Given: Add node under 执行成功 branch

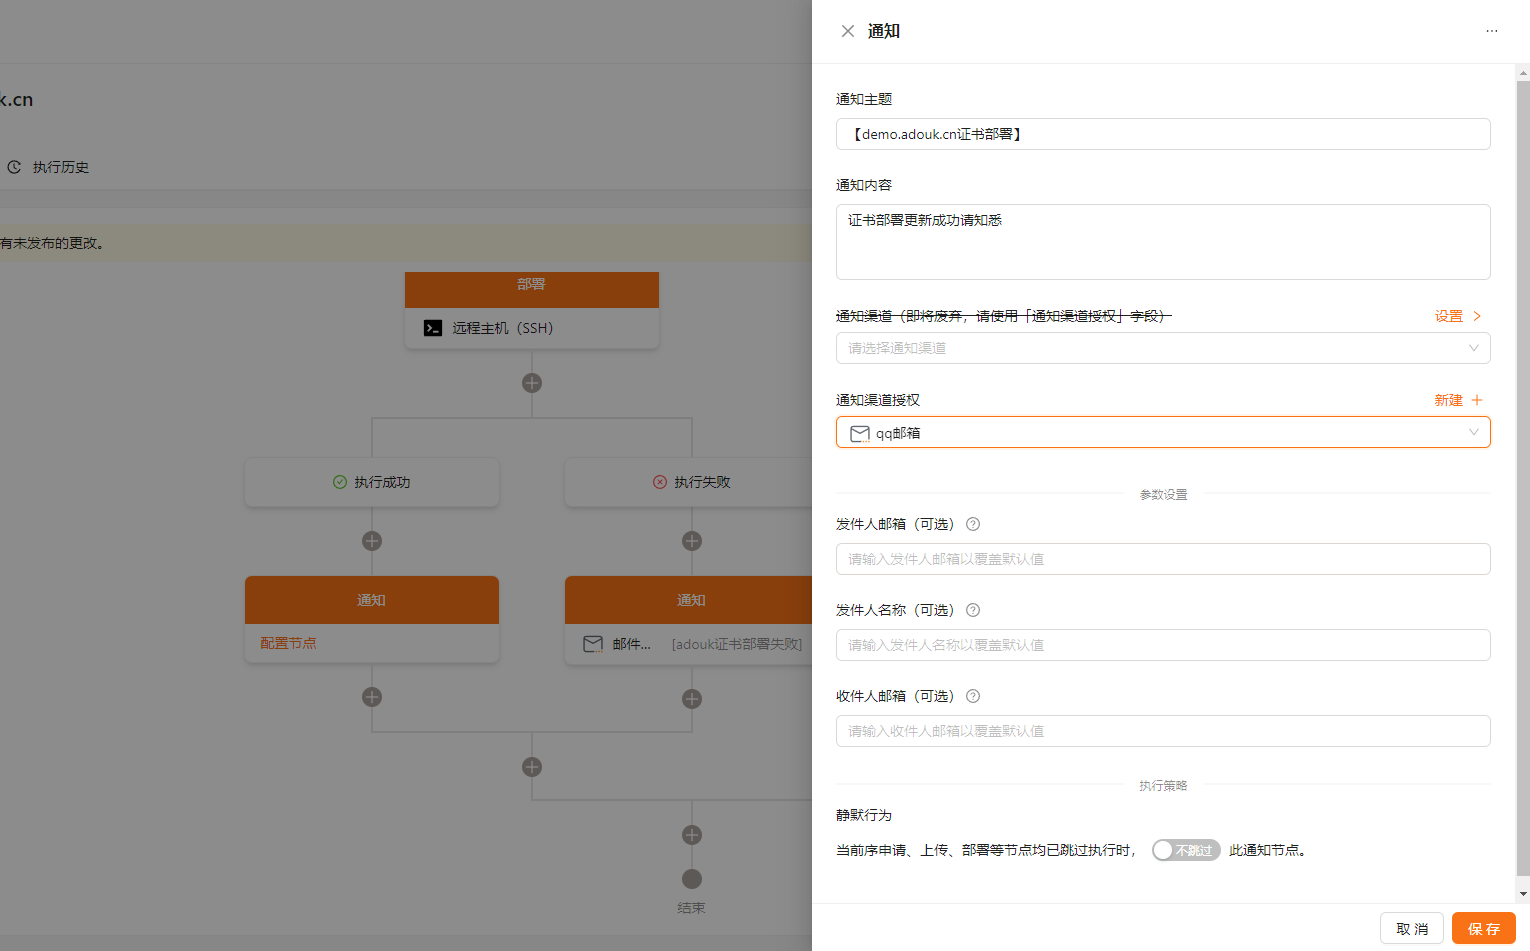Looking at the screenshot, I should [x=372, y=541].
